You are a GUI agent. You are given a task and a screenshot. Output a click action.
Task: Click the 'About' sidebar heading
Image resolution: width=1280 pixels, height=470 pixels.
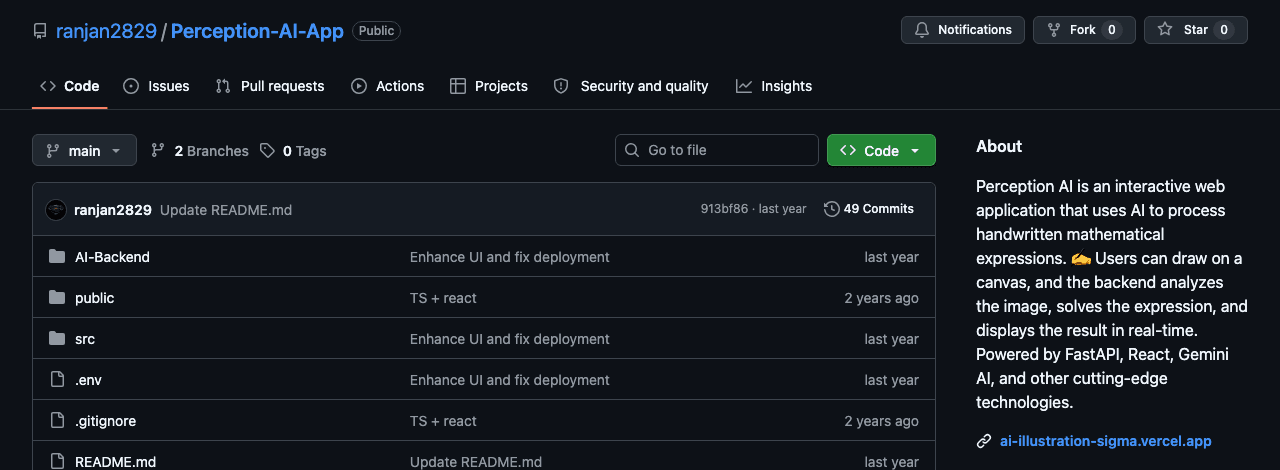pos(999,146)
